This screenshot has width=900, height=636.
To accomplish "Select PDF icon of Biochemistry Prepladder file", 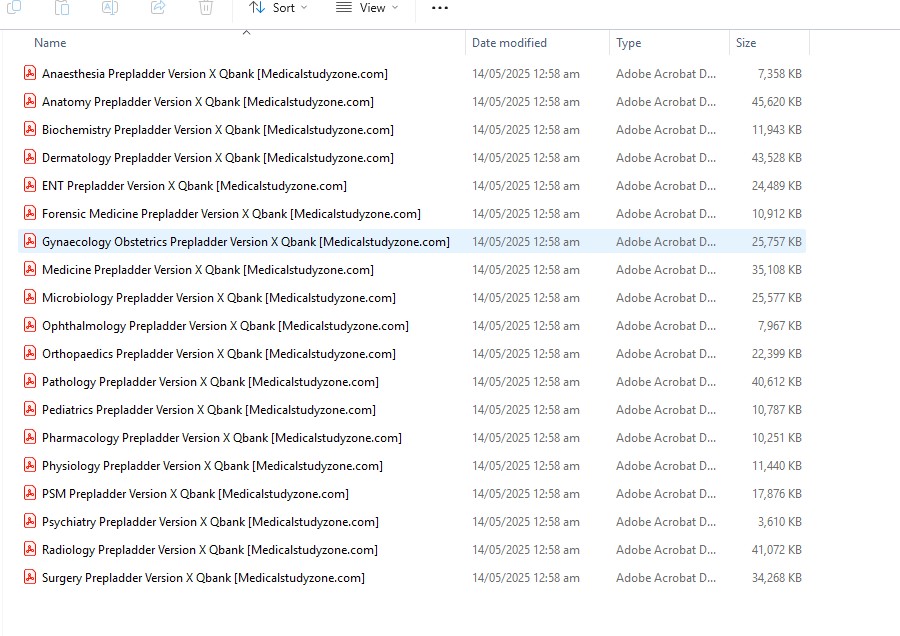I will coord(30,129).
